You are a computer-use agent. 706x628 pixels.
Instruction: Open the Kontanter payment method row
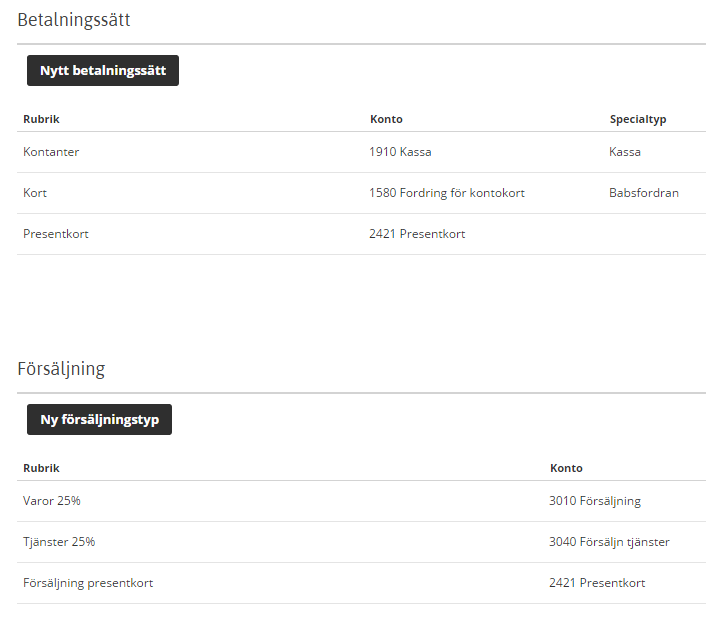coord(51,152)
